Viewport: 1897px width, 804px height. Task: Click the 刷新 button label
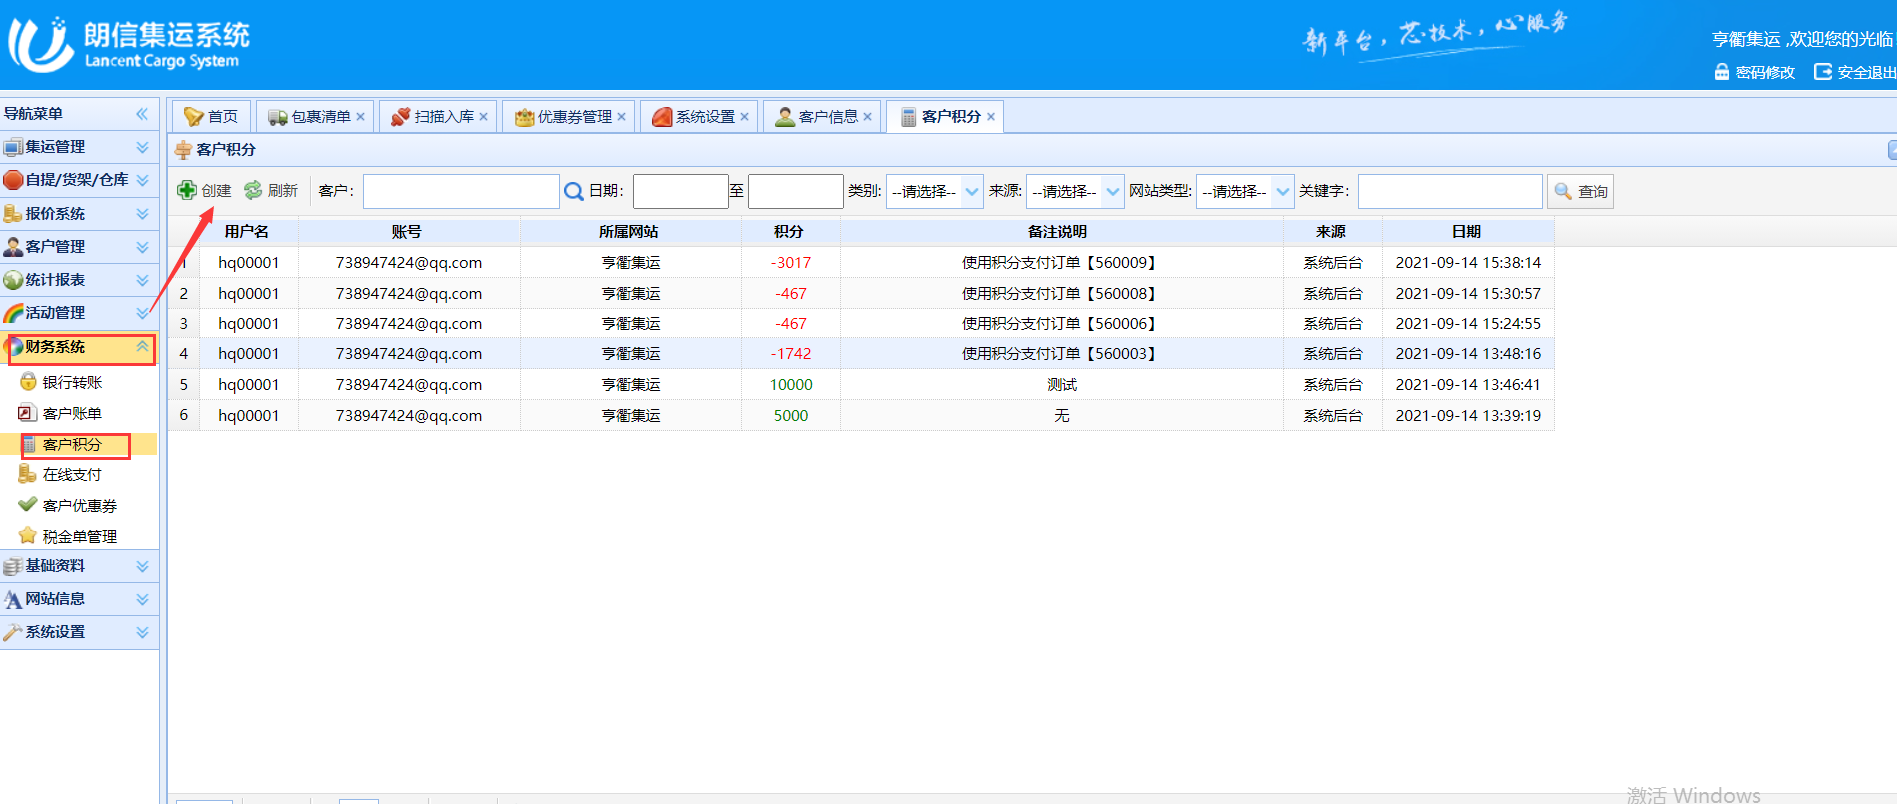click(x=283, y=190)
